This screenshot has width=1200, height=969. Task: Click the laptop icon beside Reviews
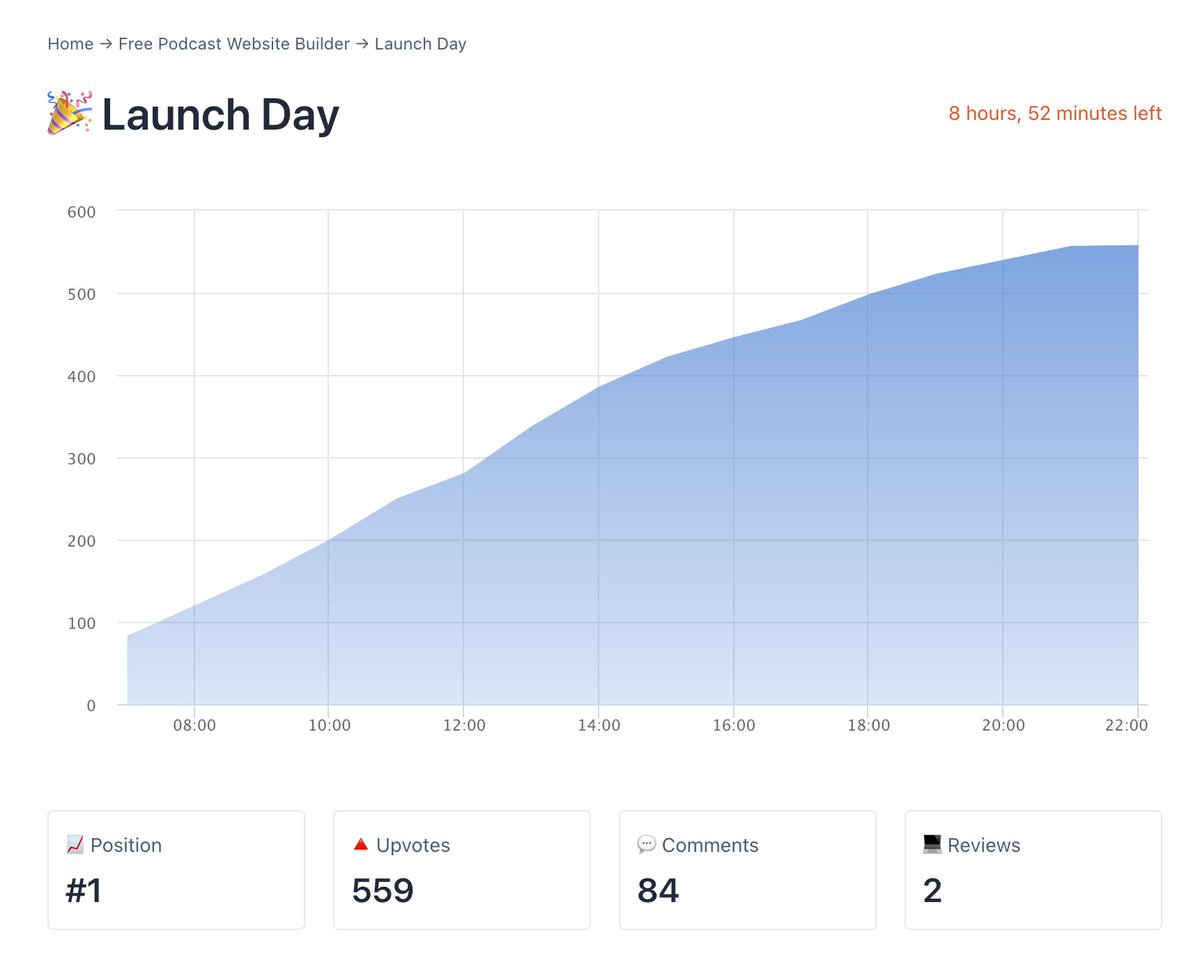tap(932, 845)
